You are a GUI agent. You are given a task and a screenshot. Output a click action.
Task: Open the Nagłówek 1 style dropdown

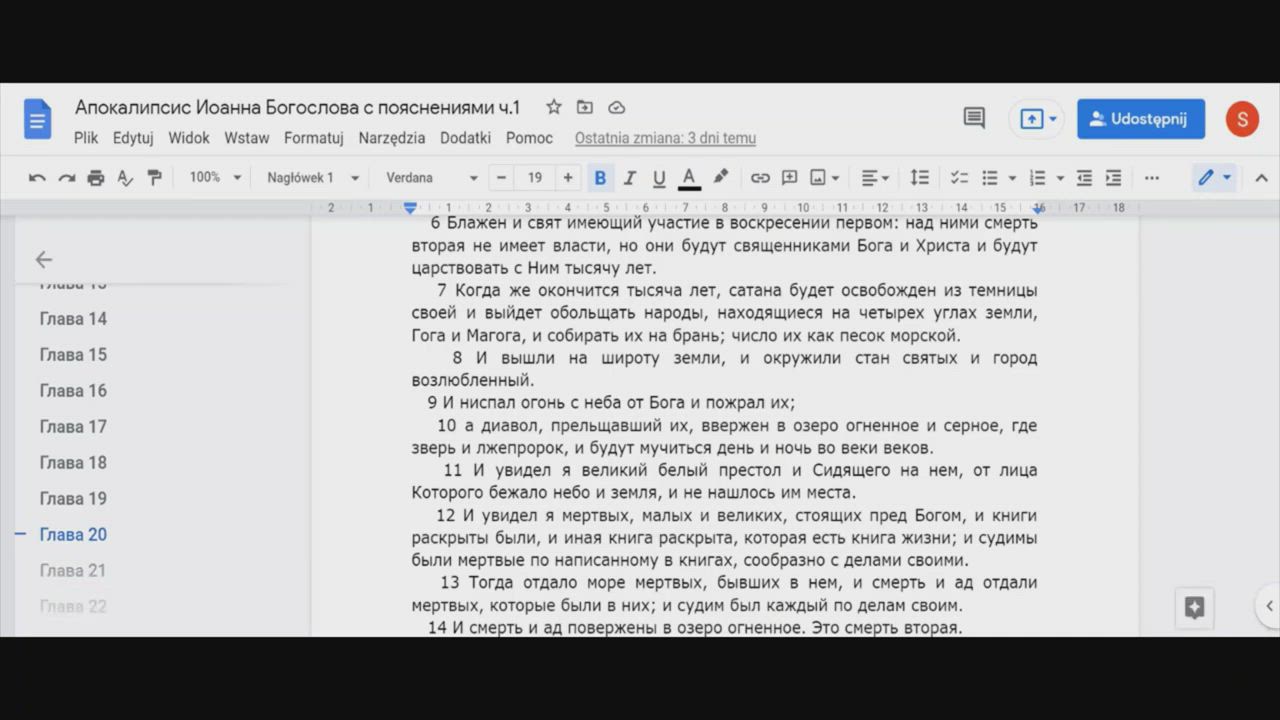pos(312,178)
